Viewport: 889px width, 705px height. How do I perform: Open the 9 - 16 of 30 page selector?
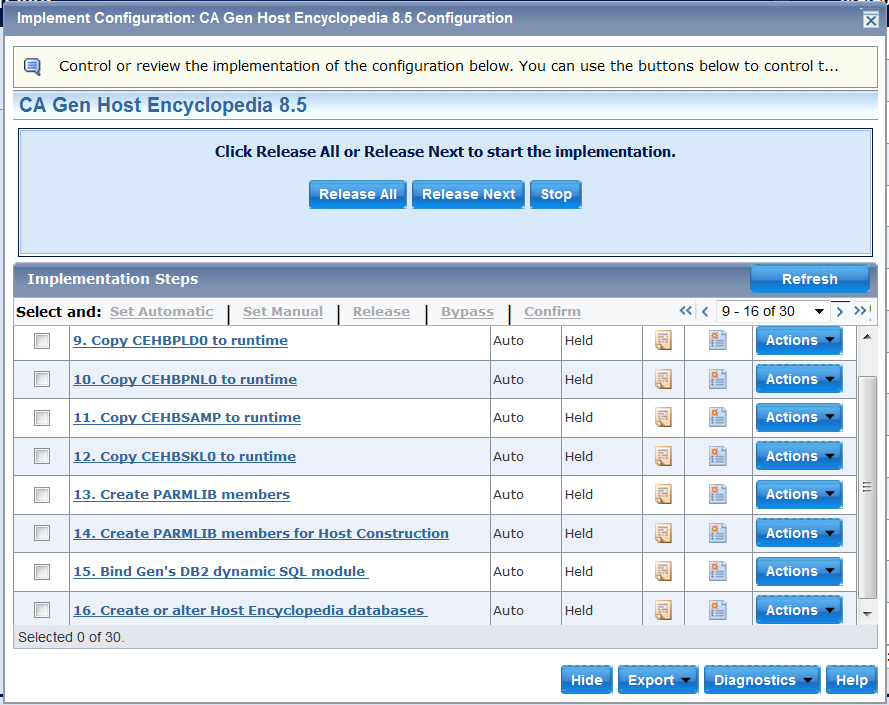pos(772,311)
